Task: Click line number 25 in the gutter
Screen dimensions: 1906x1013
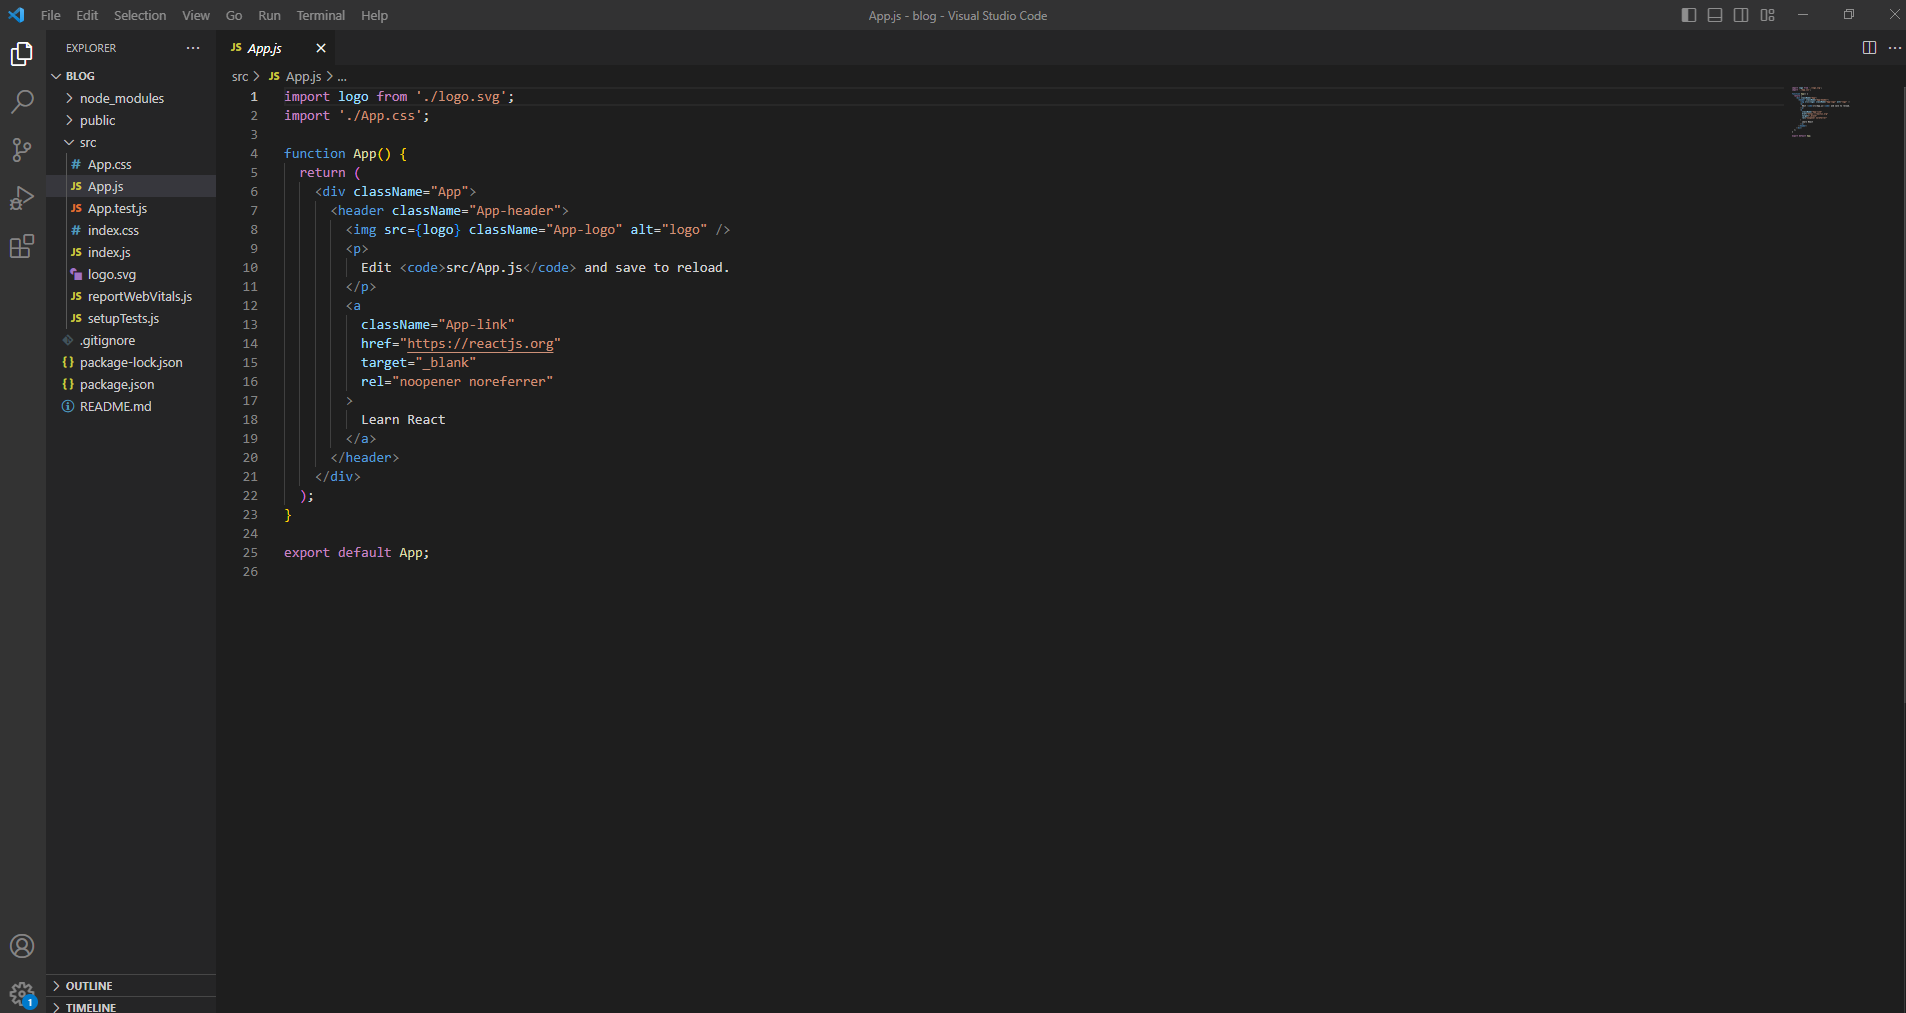Action: tap(250, 552)
